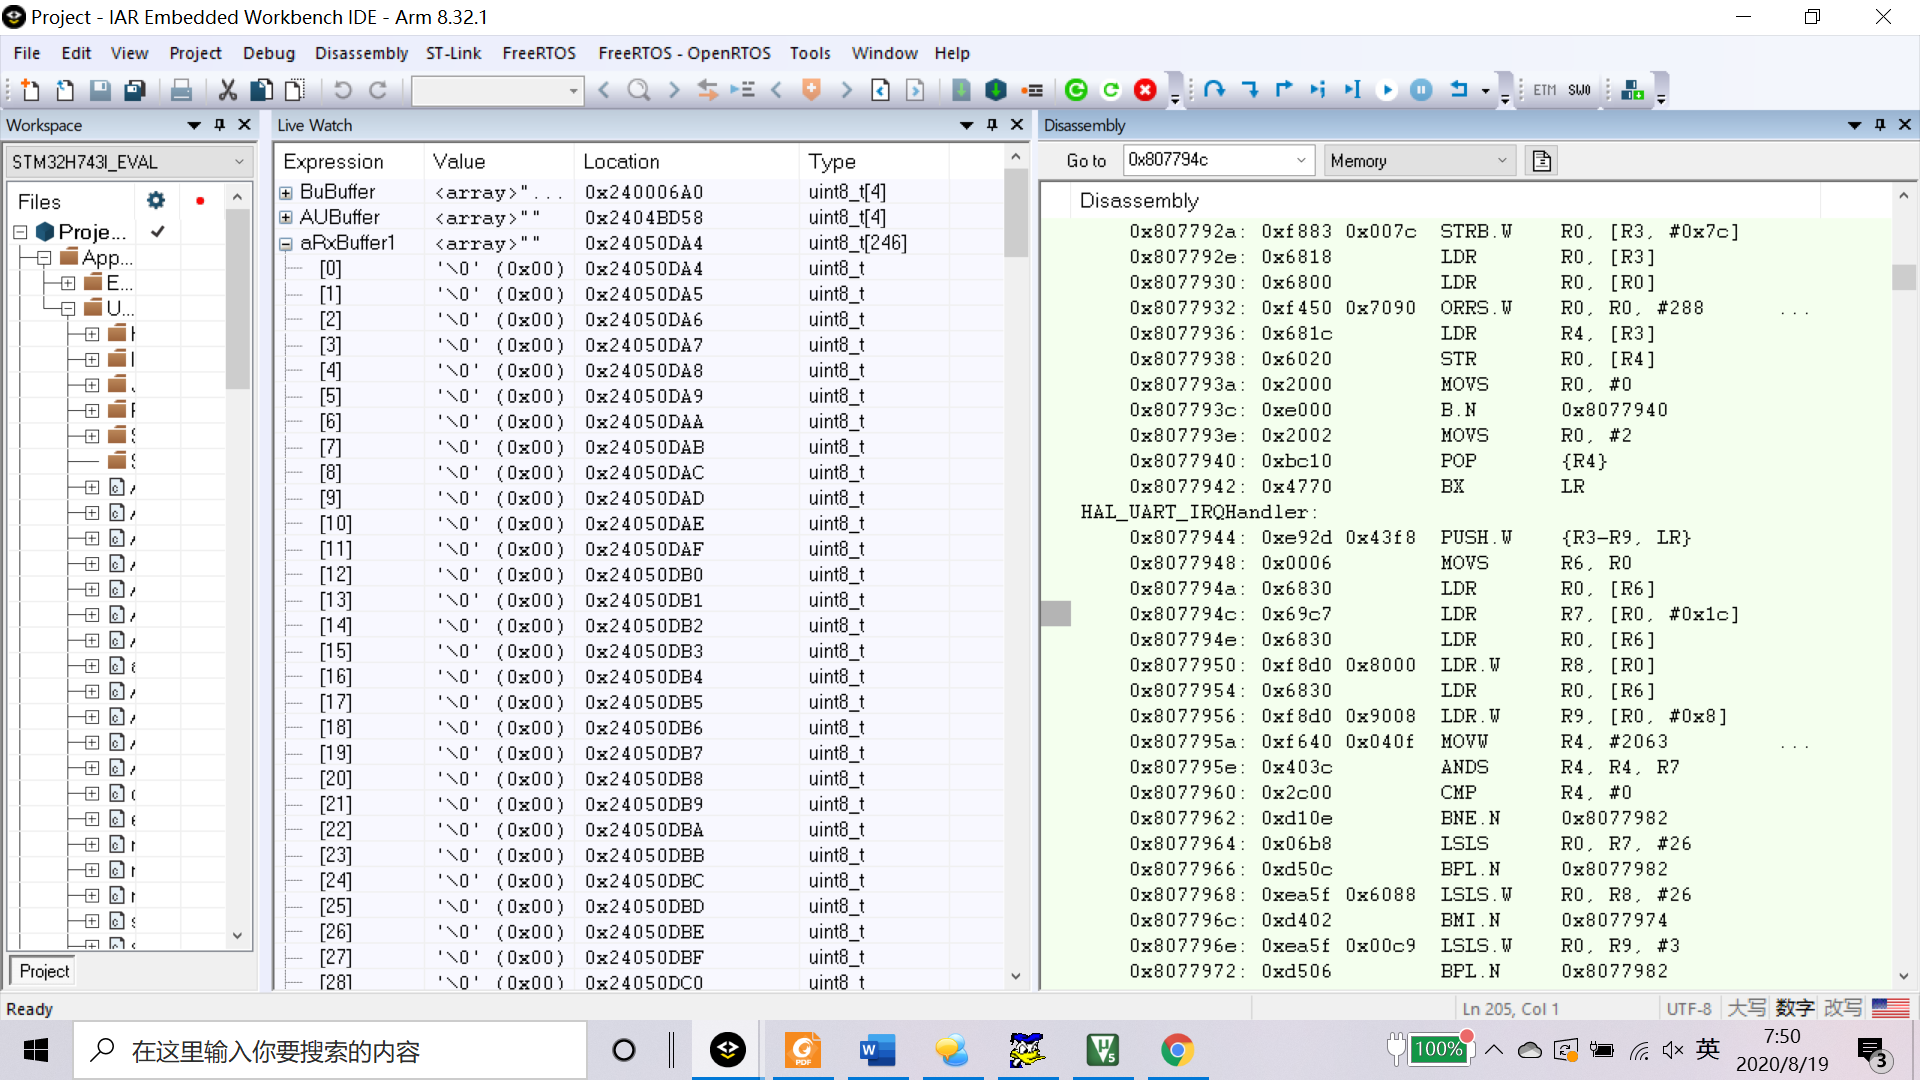The width and height of the screenshot is (1920, 1080).
Task: Close the Disassembly panel
Action: pos(1905,125)
